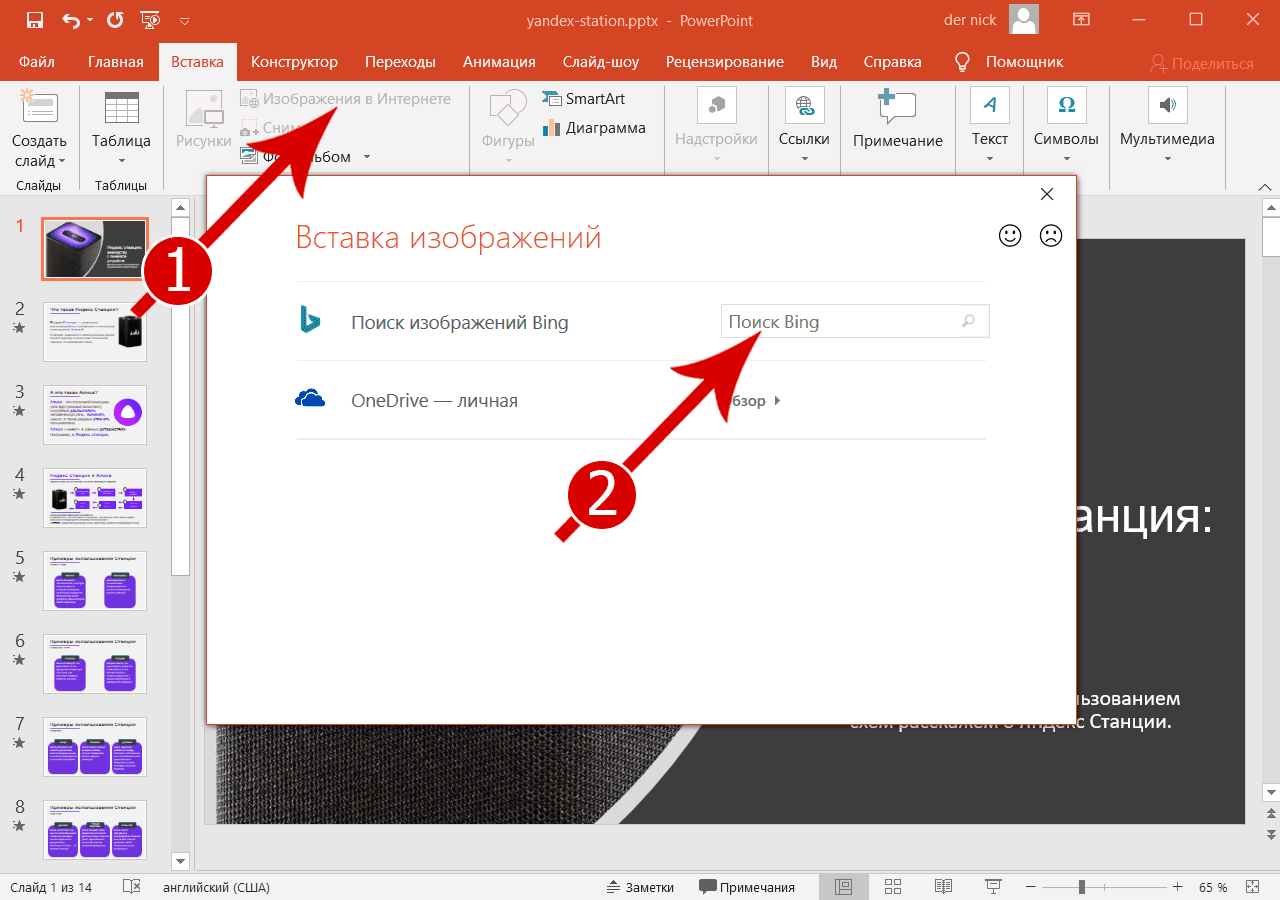Click the Помощник lightbulb search
Screen dimensions: 1280x900
(x=1008, y=62)
